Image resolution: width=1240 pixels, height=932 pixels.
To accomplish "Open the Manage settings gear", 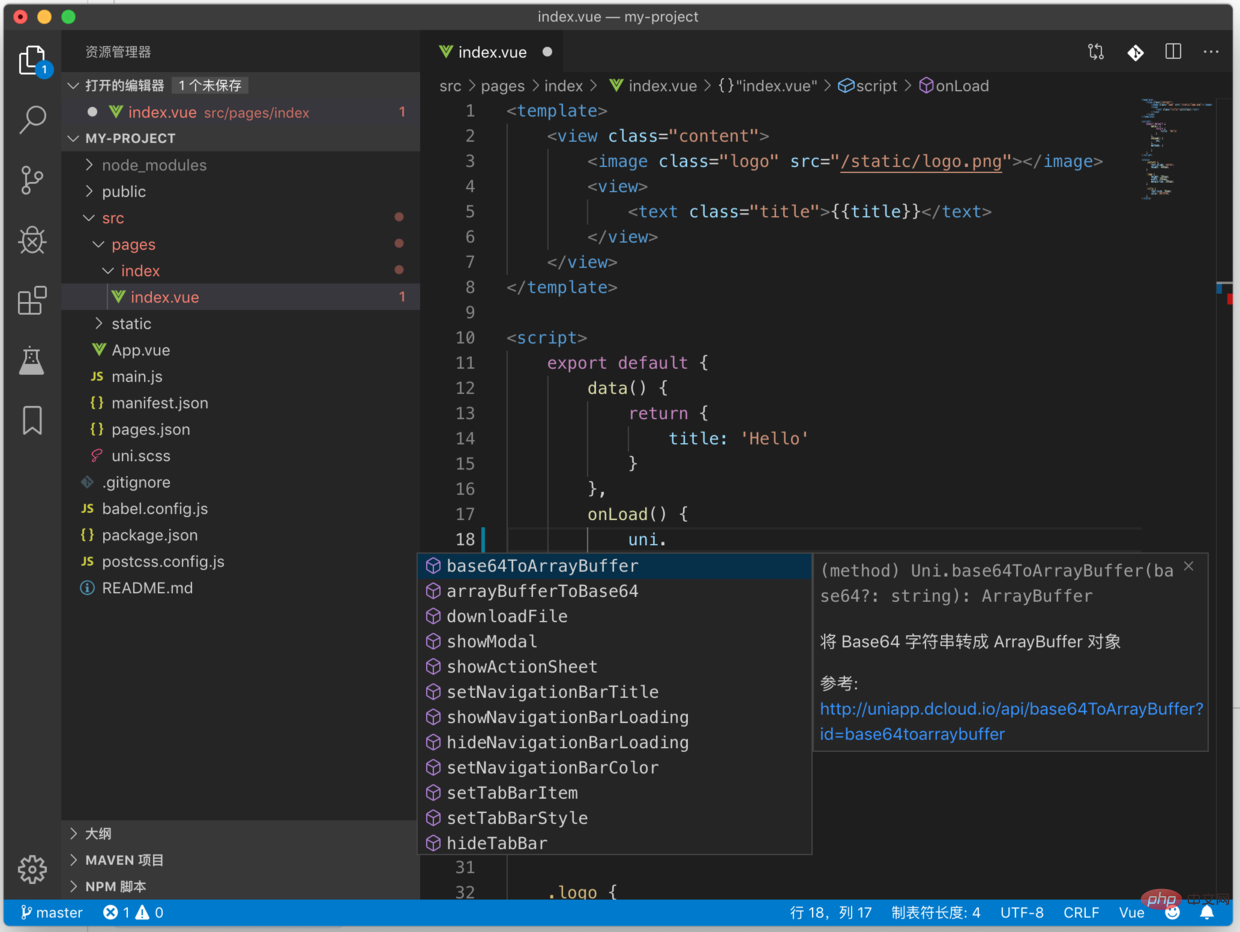I will [x=32, y=868].
